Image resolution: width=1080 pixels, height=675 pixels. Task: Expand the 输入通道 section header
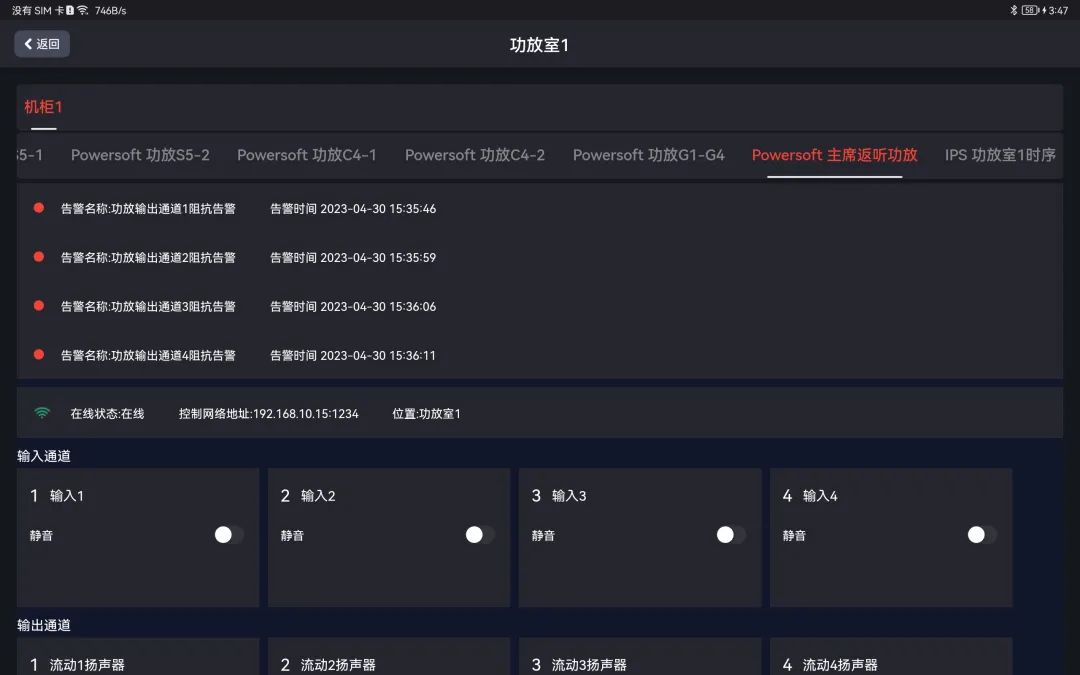tap(41, 456)
